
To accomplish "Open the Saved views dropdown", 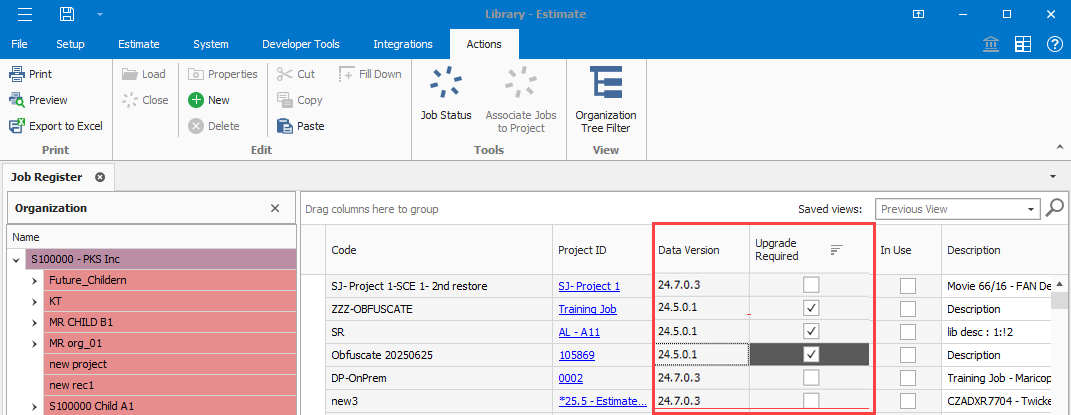I will [x=1031, y=210].
